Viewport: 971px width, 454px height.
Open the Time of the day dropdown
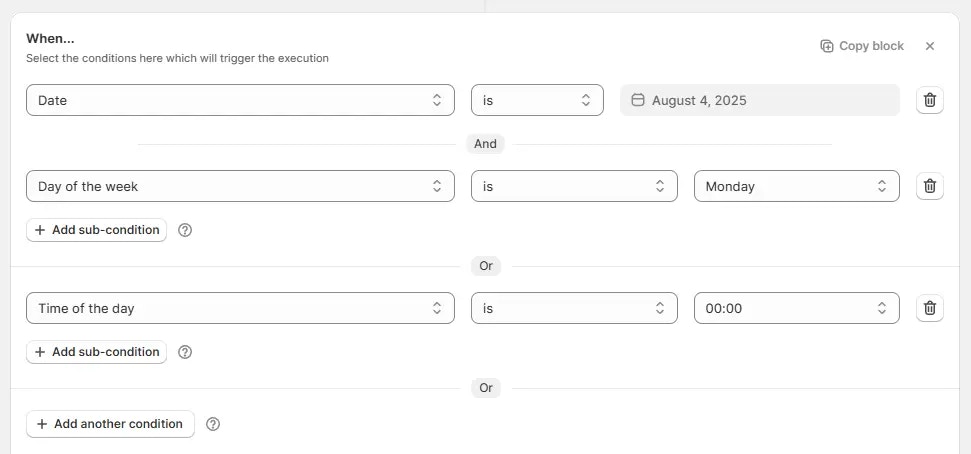pyautogui.click(x=240, y=308)
